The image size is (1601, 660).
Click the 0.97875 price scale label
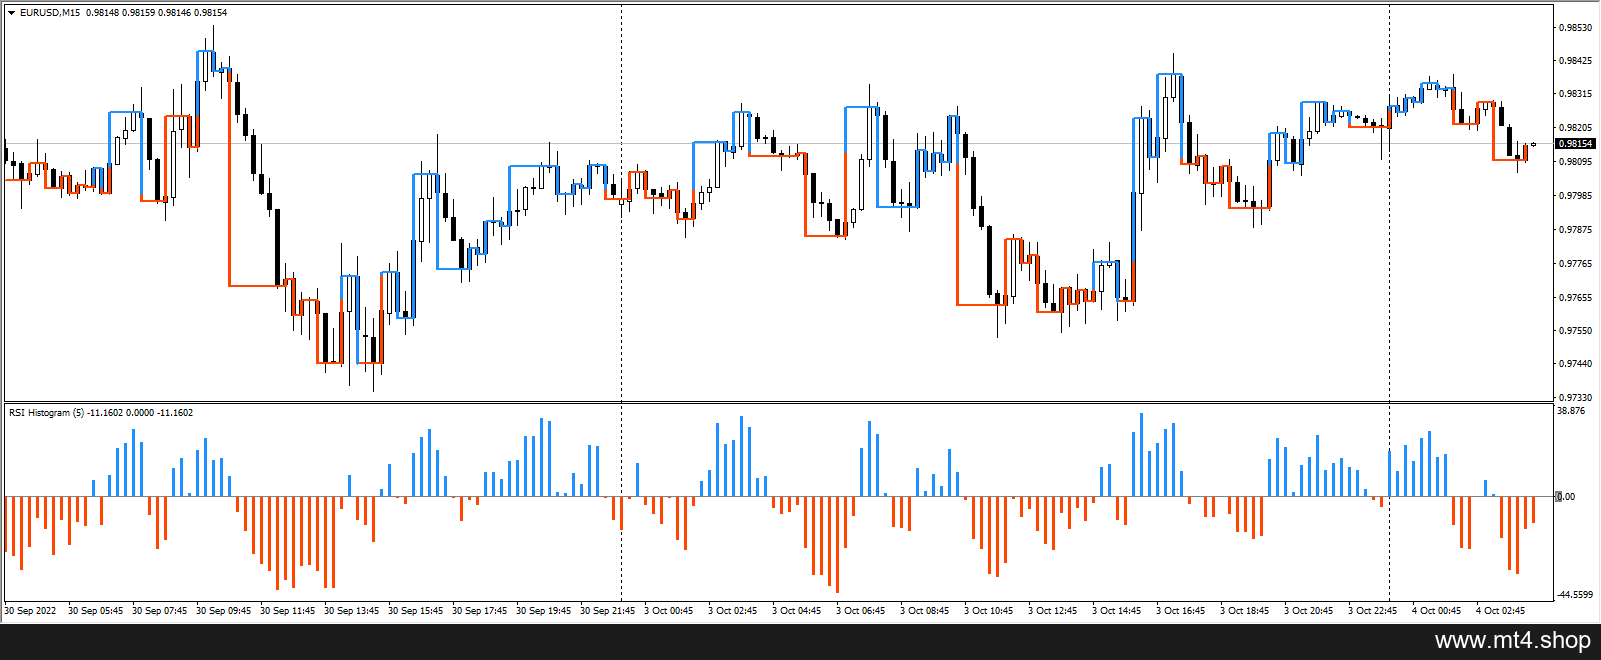(1576, 230)
